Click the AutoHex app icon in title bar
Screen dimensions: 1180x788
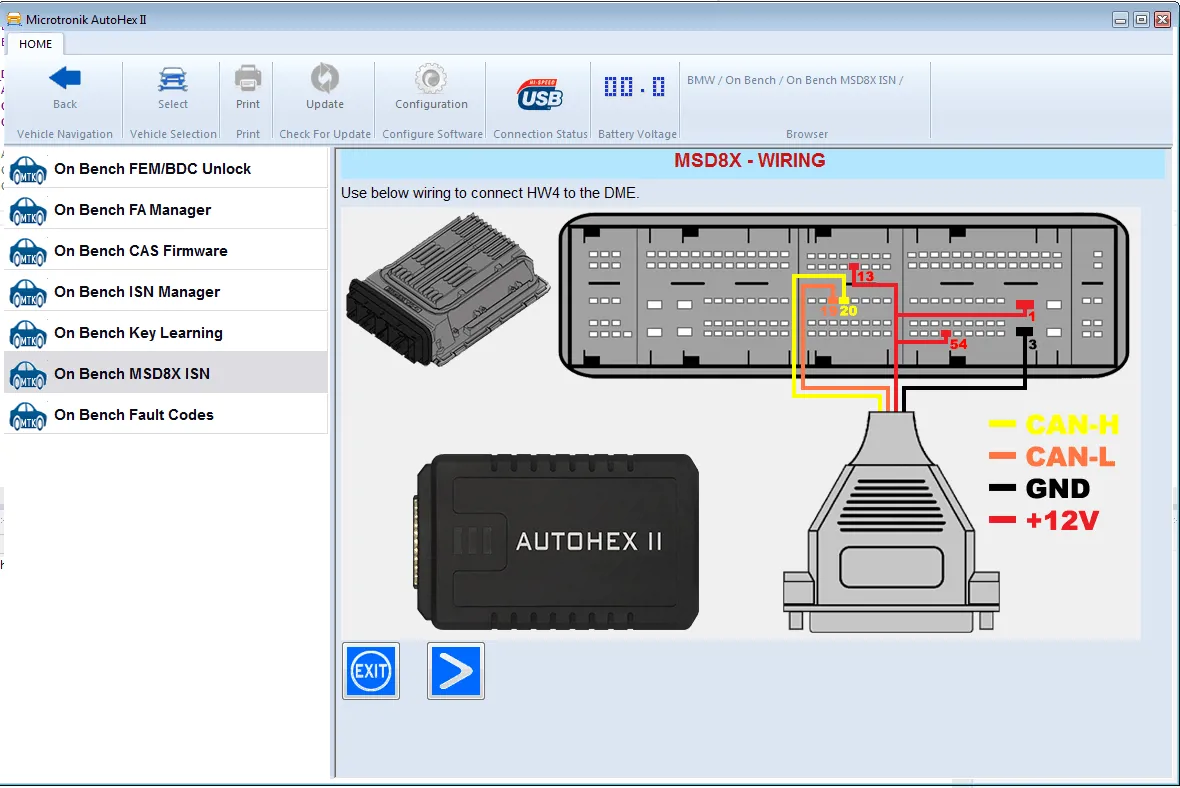(x=14, y=19)
